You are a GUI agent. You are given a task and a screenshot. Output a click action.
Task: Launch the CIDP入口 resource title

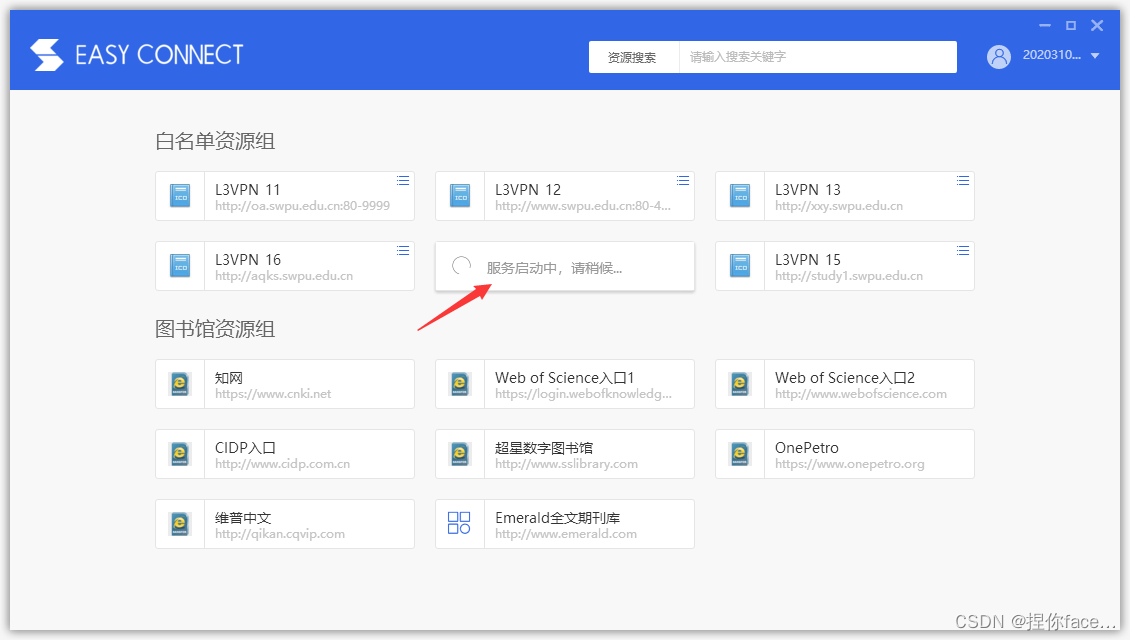pyautogui.click(x=245, y=448)
